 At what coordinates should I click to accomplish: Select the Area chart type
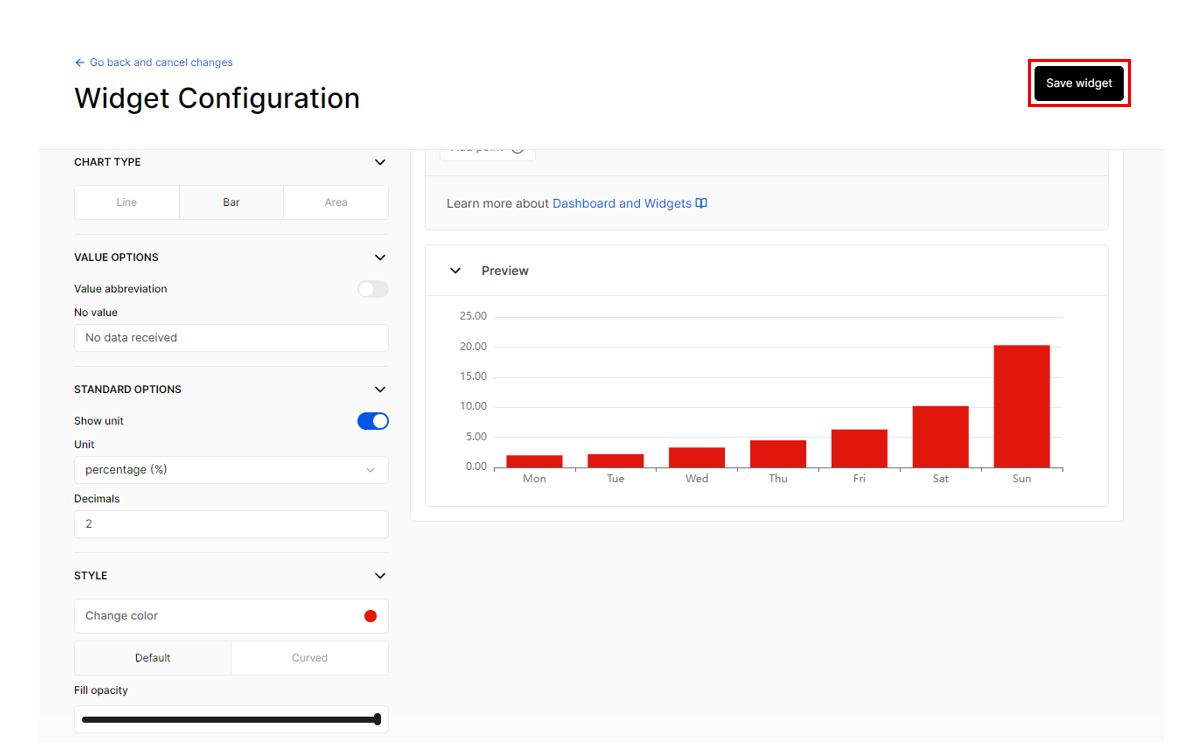(336, 202)
